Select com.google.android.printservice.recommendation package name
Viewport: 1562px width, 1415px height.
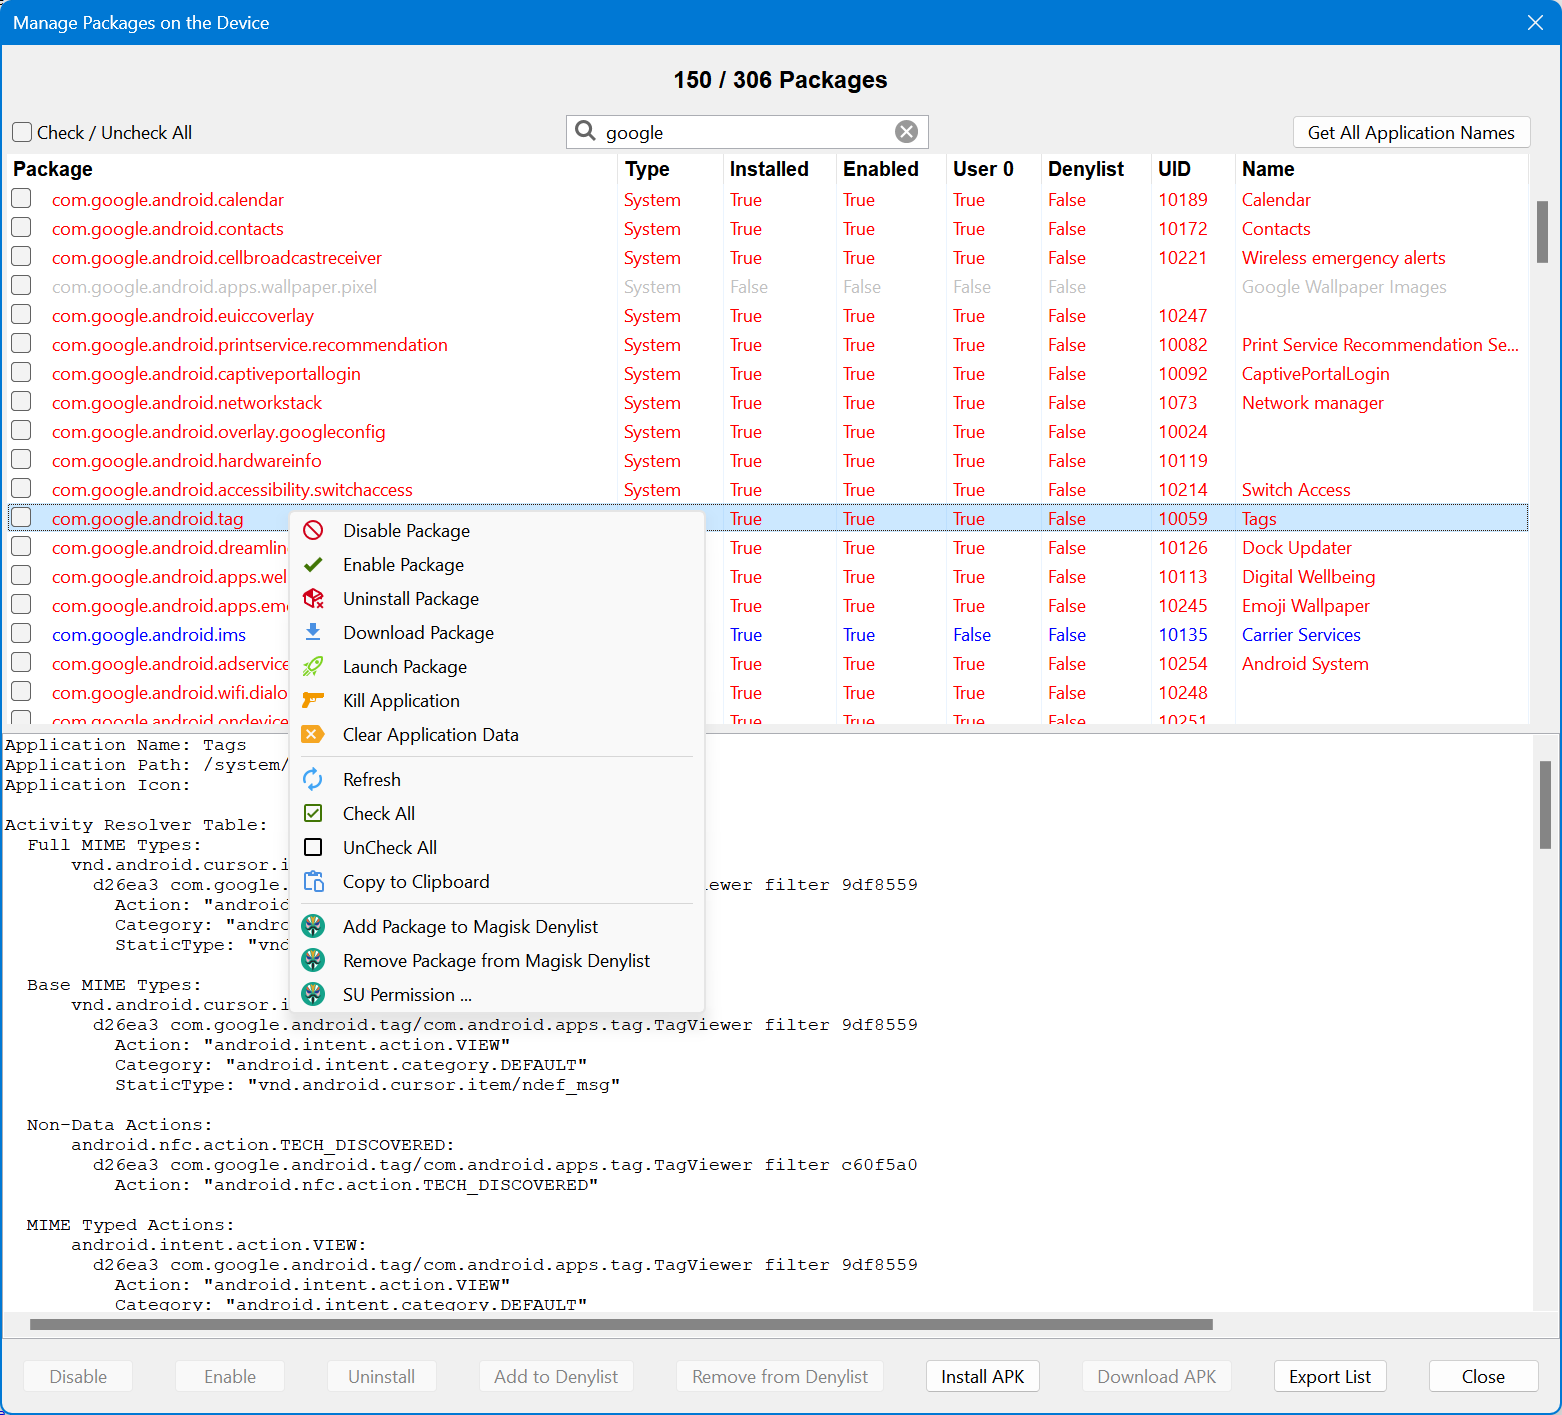[x=250, y=345]
